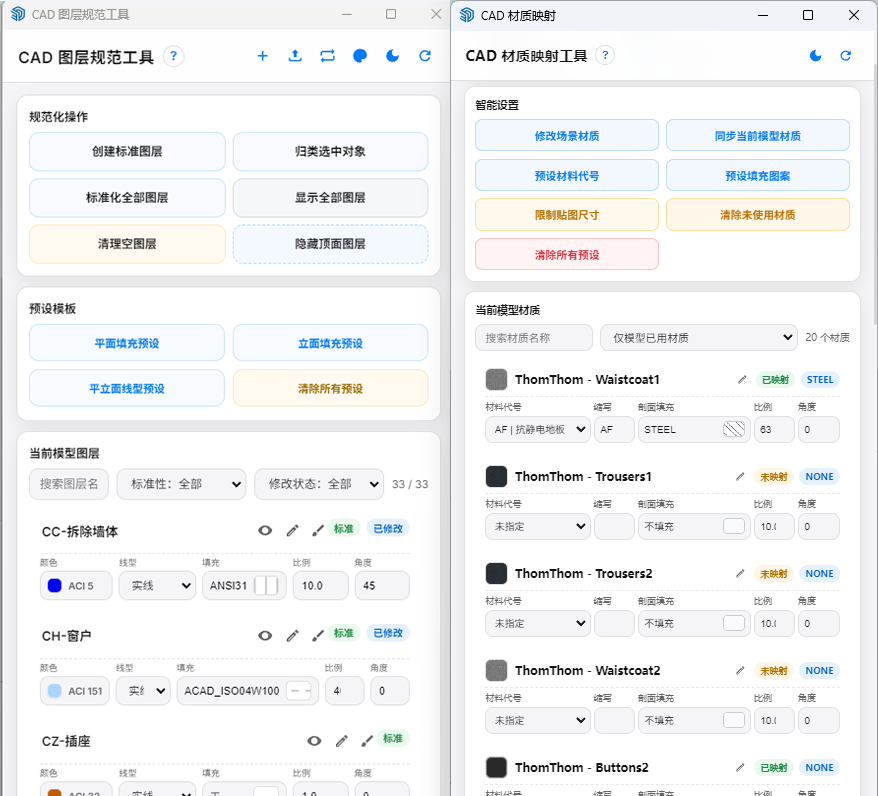Click the upload export icon in layer tool

pyautogui.click(x=295, y=56)
